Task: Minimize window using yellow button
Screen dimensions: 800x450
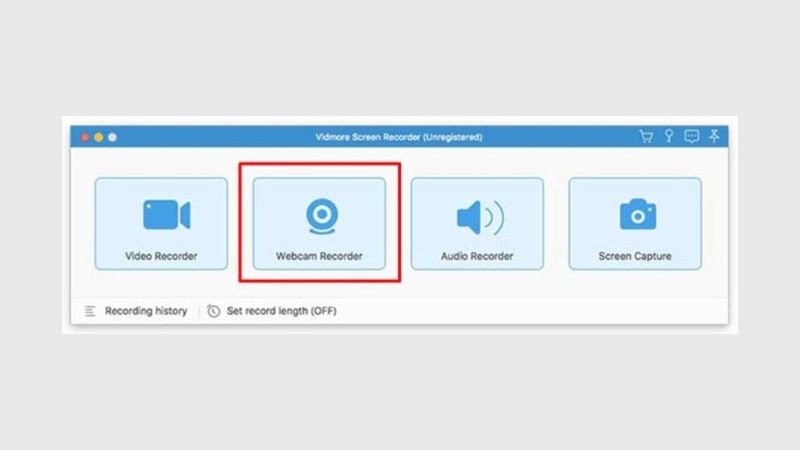Action: pyautogui.click(x=98, y=137)
